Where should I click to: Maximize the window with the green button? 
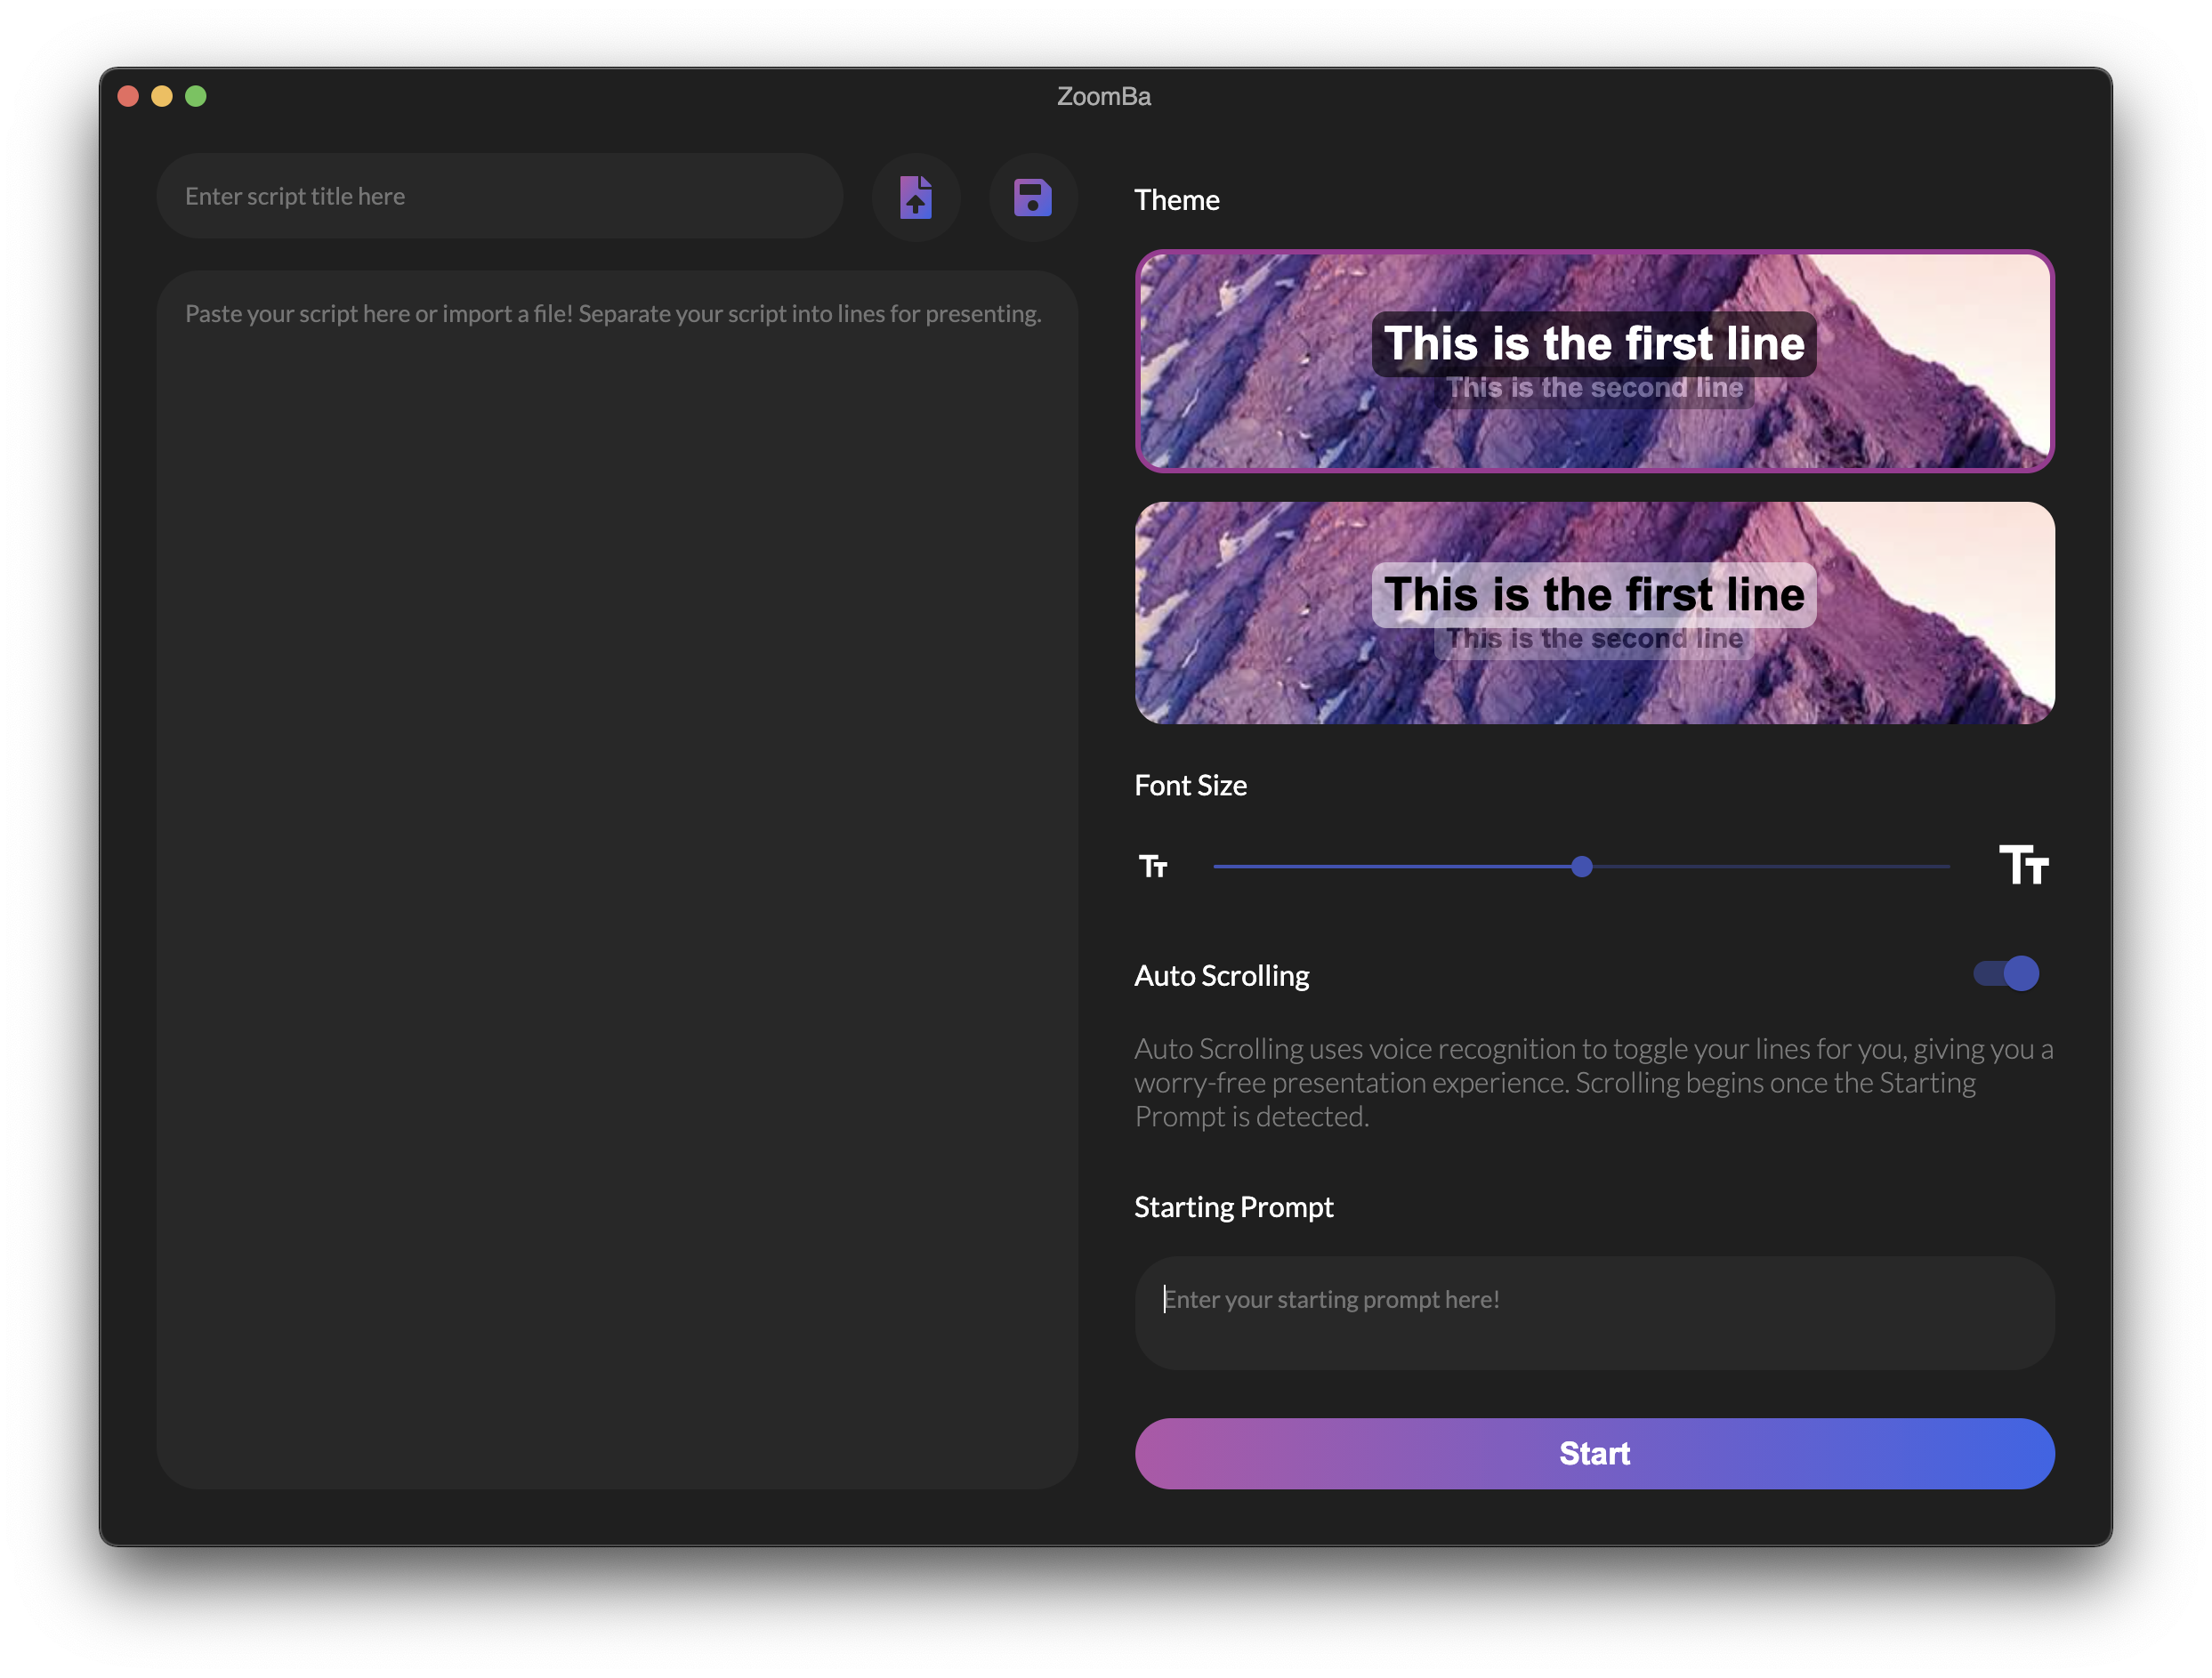196,96
